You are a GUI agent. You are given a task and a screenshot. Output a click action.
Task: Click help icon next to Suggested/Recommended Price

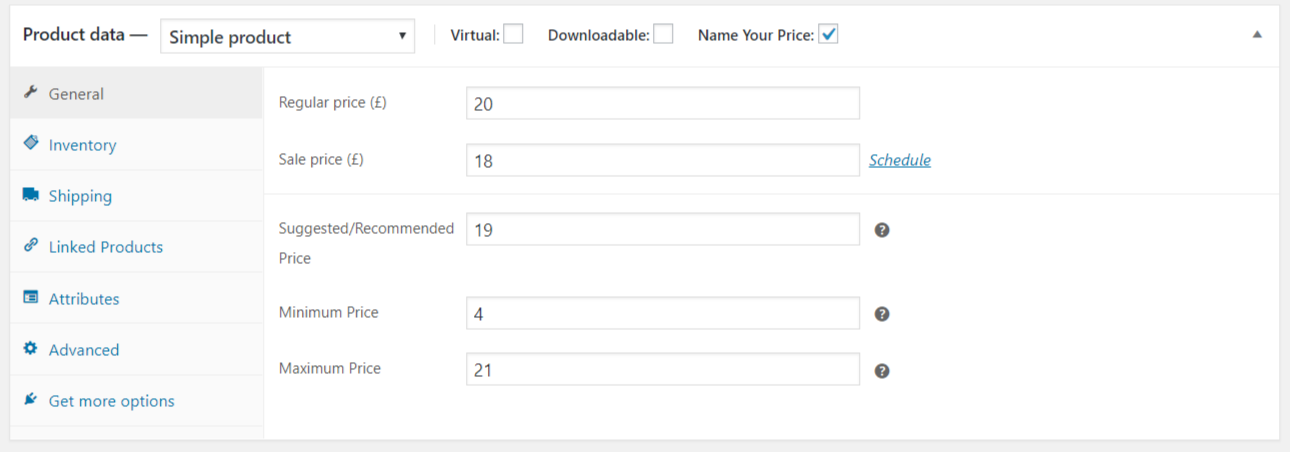(x=882, y=230)
